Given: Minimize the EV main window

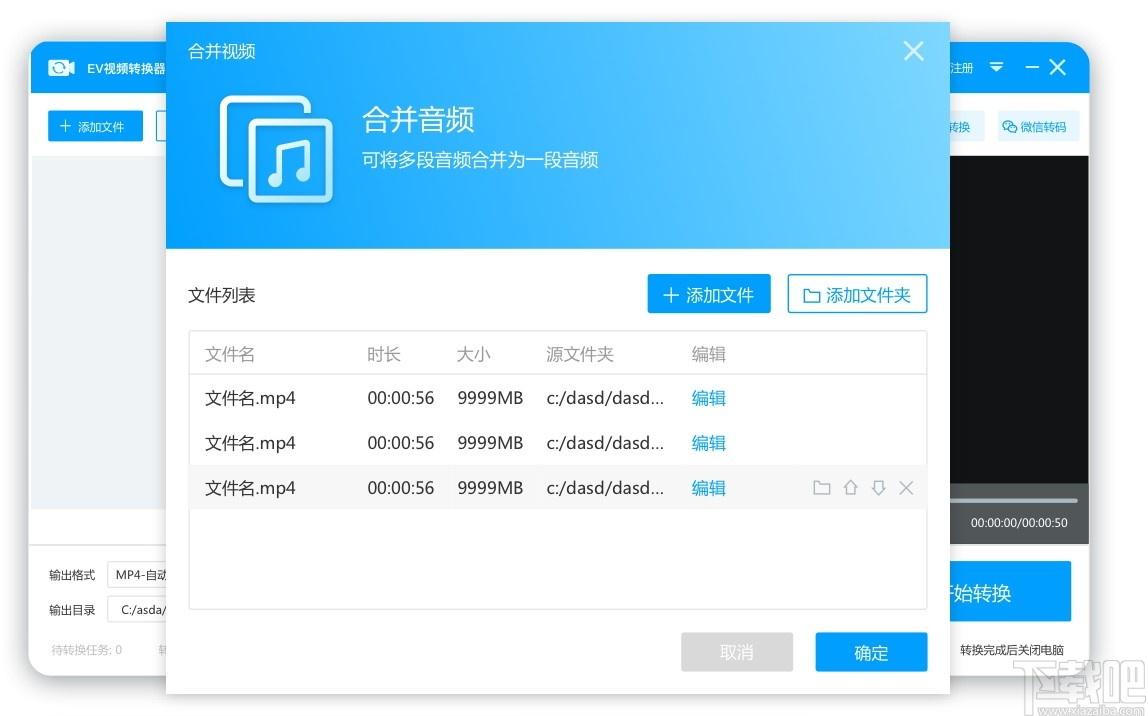Looking at the screenshot, I should pyautogui.click(x=1032, y=67).
